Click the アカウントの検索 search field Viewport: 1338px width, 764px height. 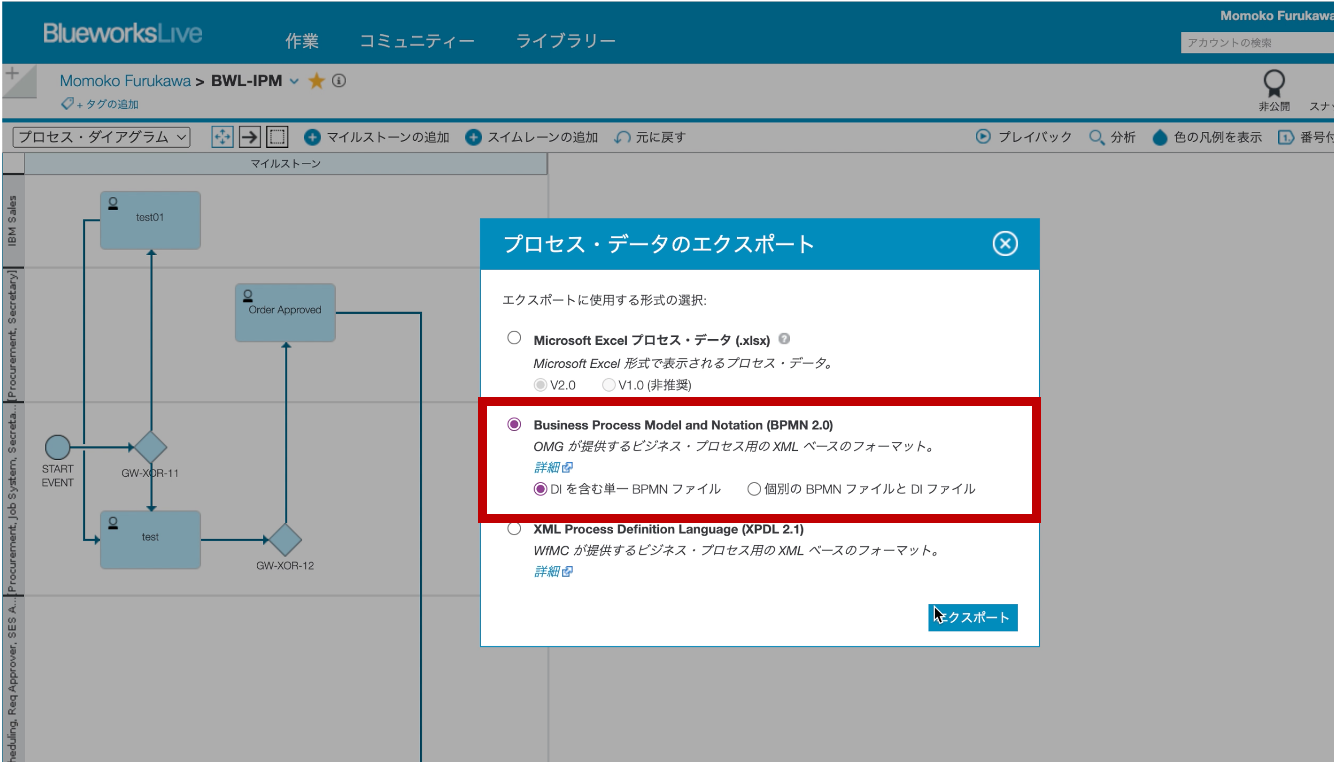tap(1255, 44)
